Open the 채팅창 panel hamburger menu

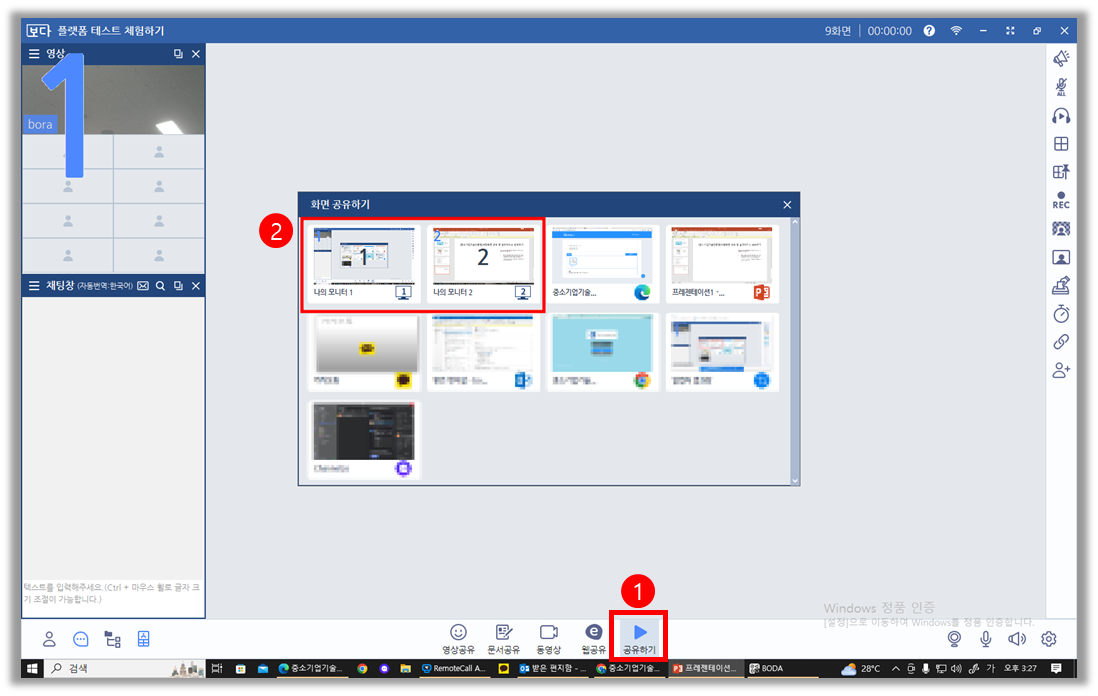[34, 286]
